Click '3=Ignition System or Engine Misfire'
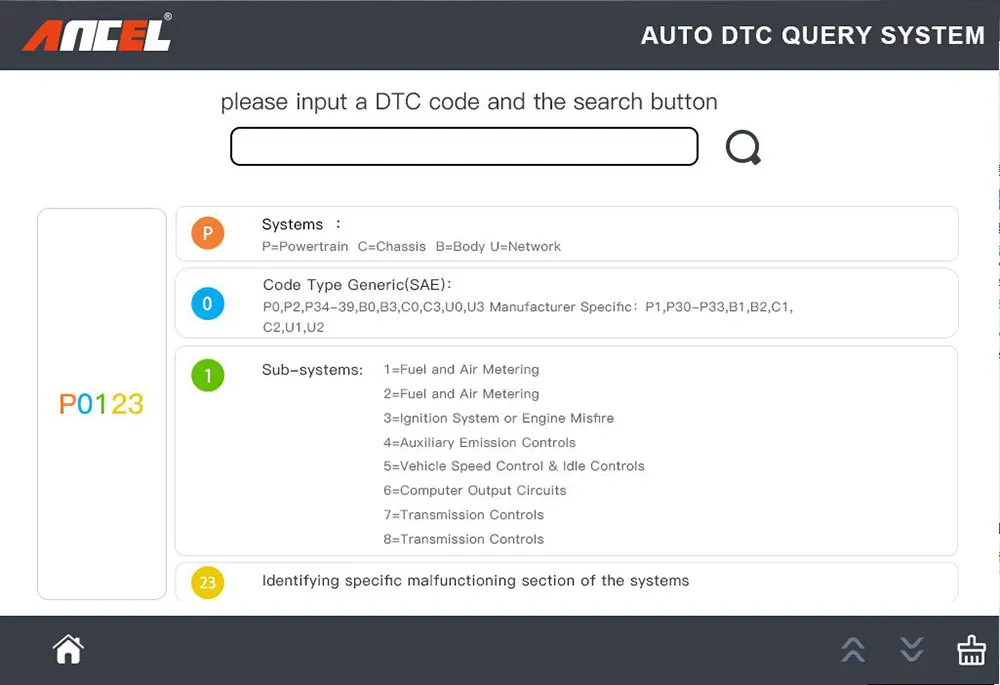The height and width of the screenshot is (685, 1000). coord(499,418)
